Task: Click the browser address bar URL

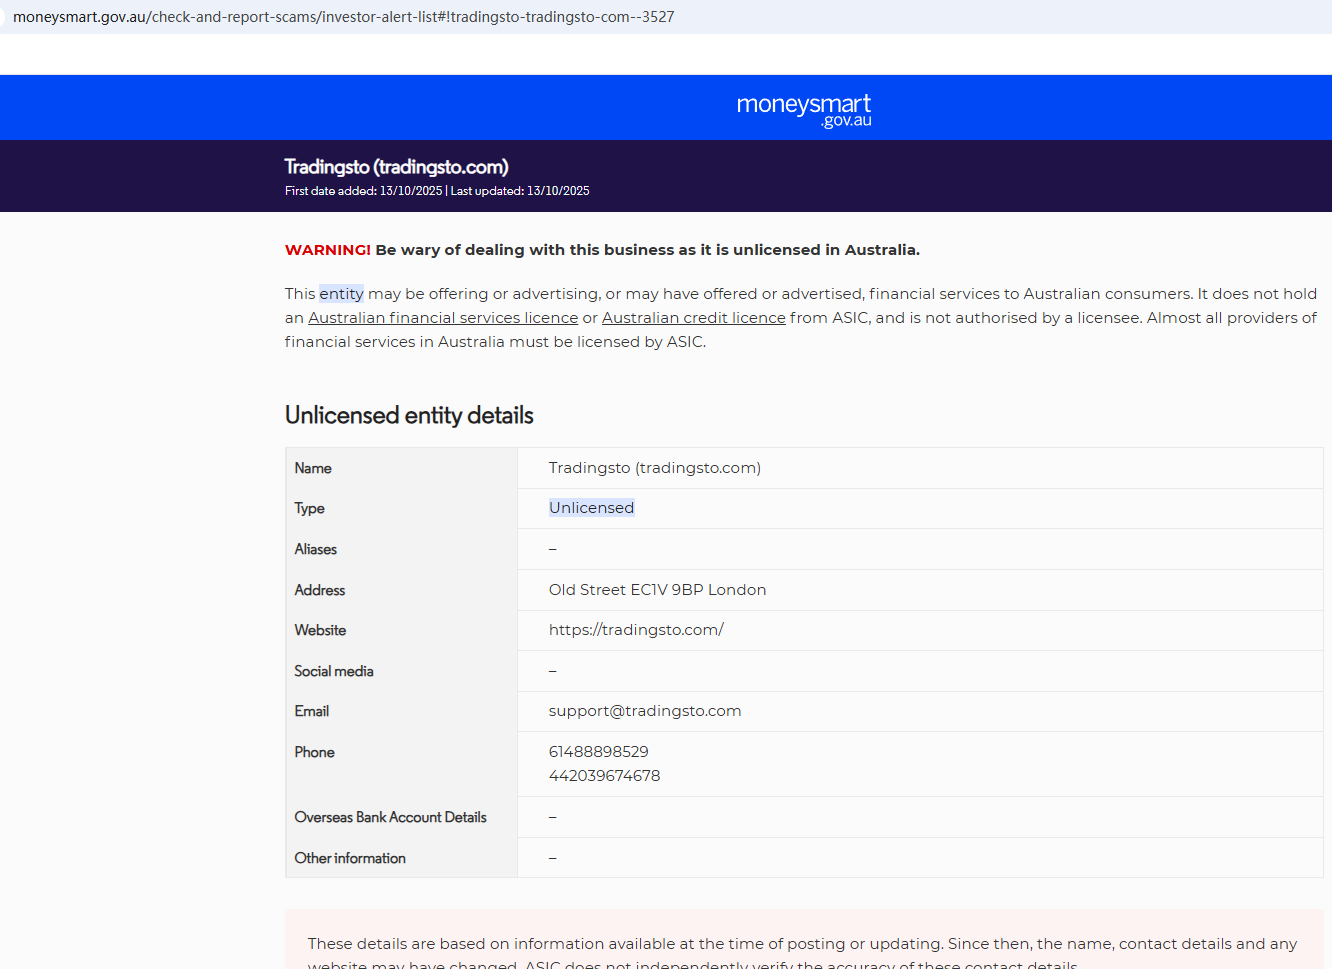Action: coord(343,17)
